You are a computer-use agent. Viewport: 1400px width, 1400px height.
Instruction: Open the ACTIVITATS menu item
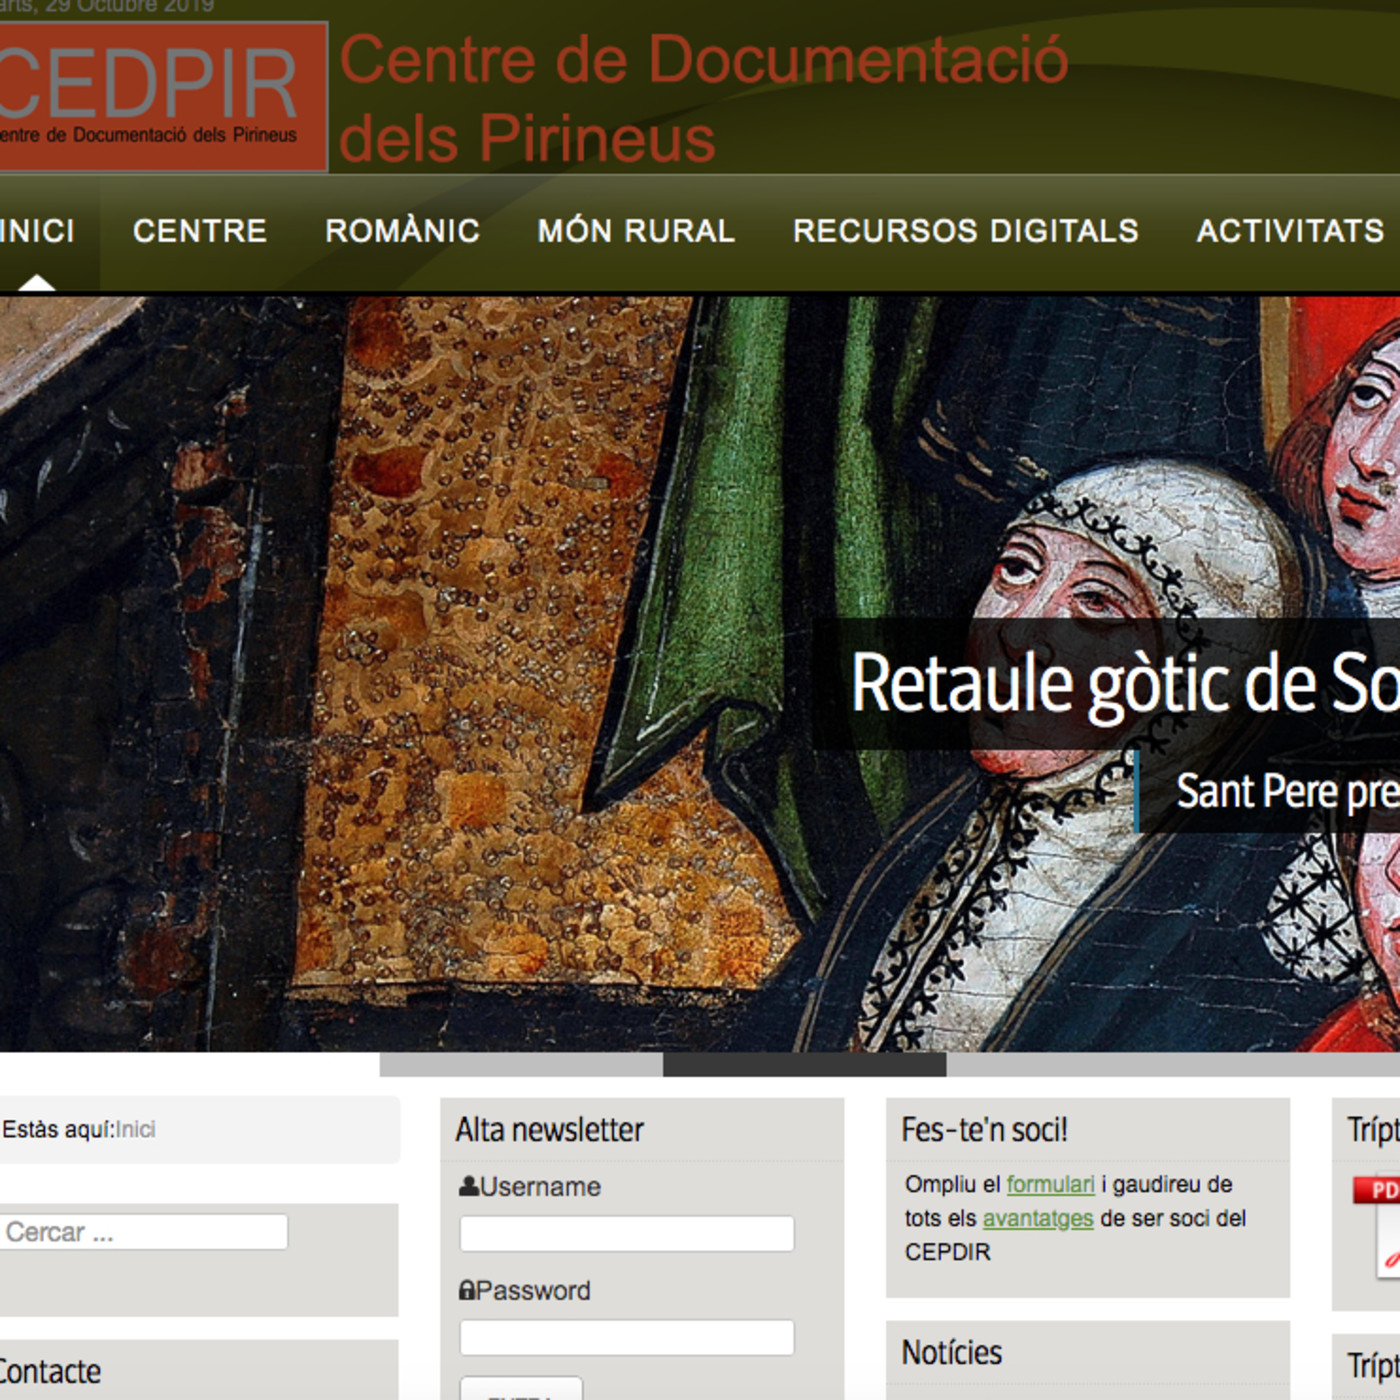coord(1291,231)
